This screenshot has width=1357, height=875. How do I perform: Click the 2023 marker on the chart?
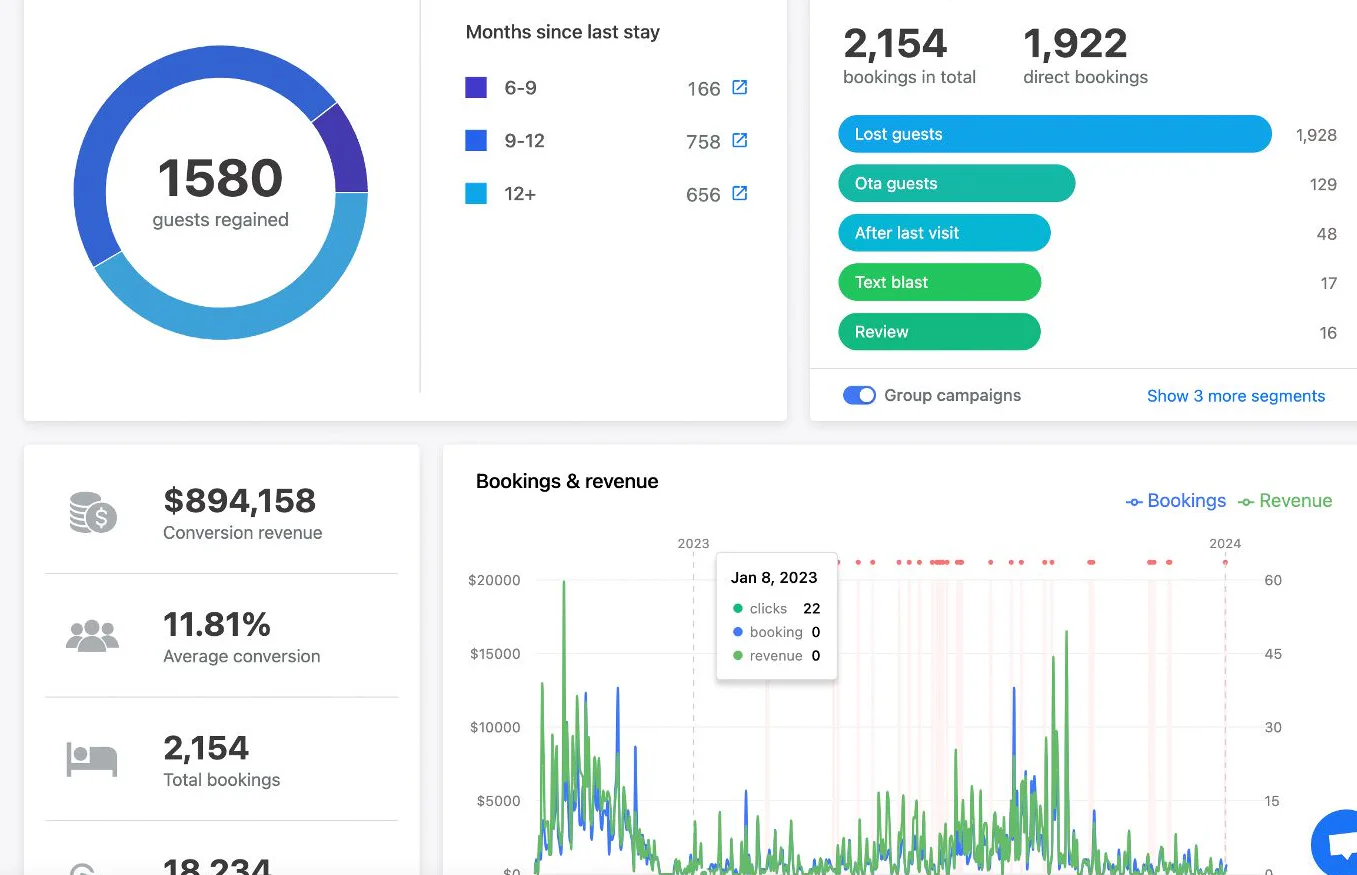[693, 544]
